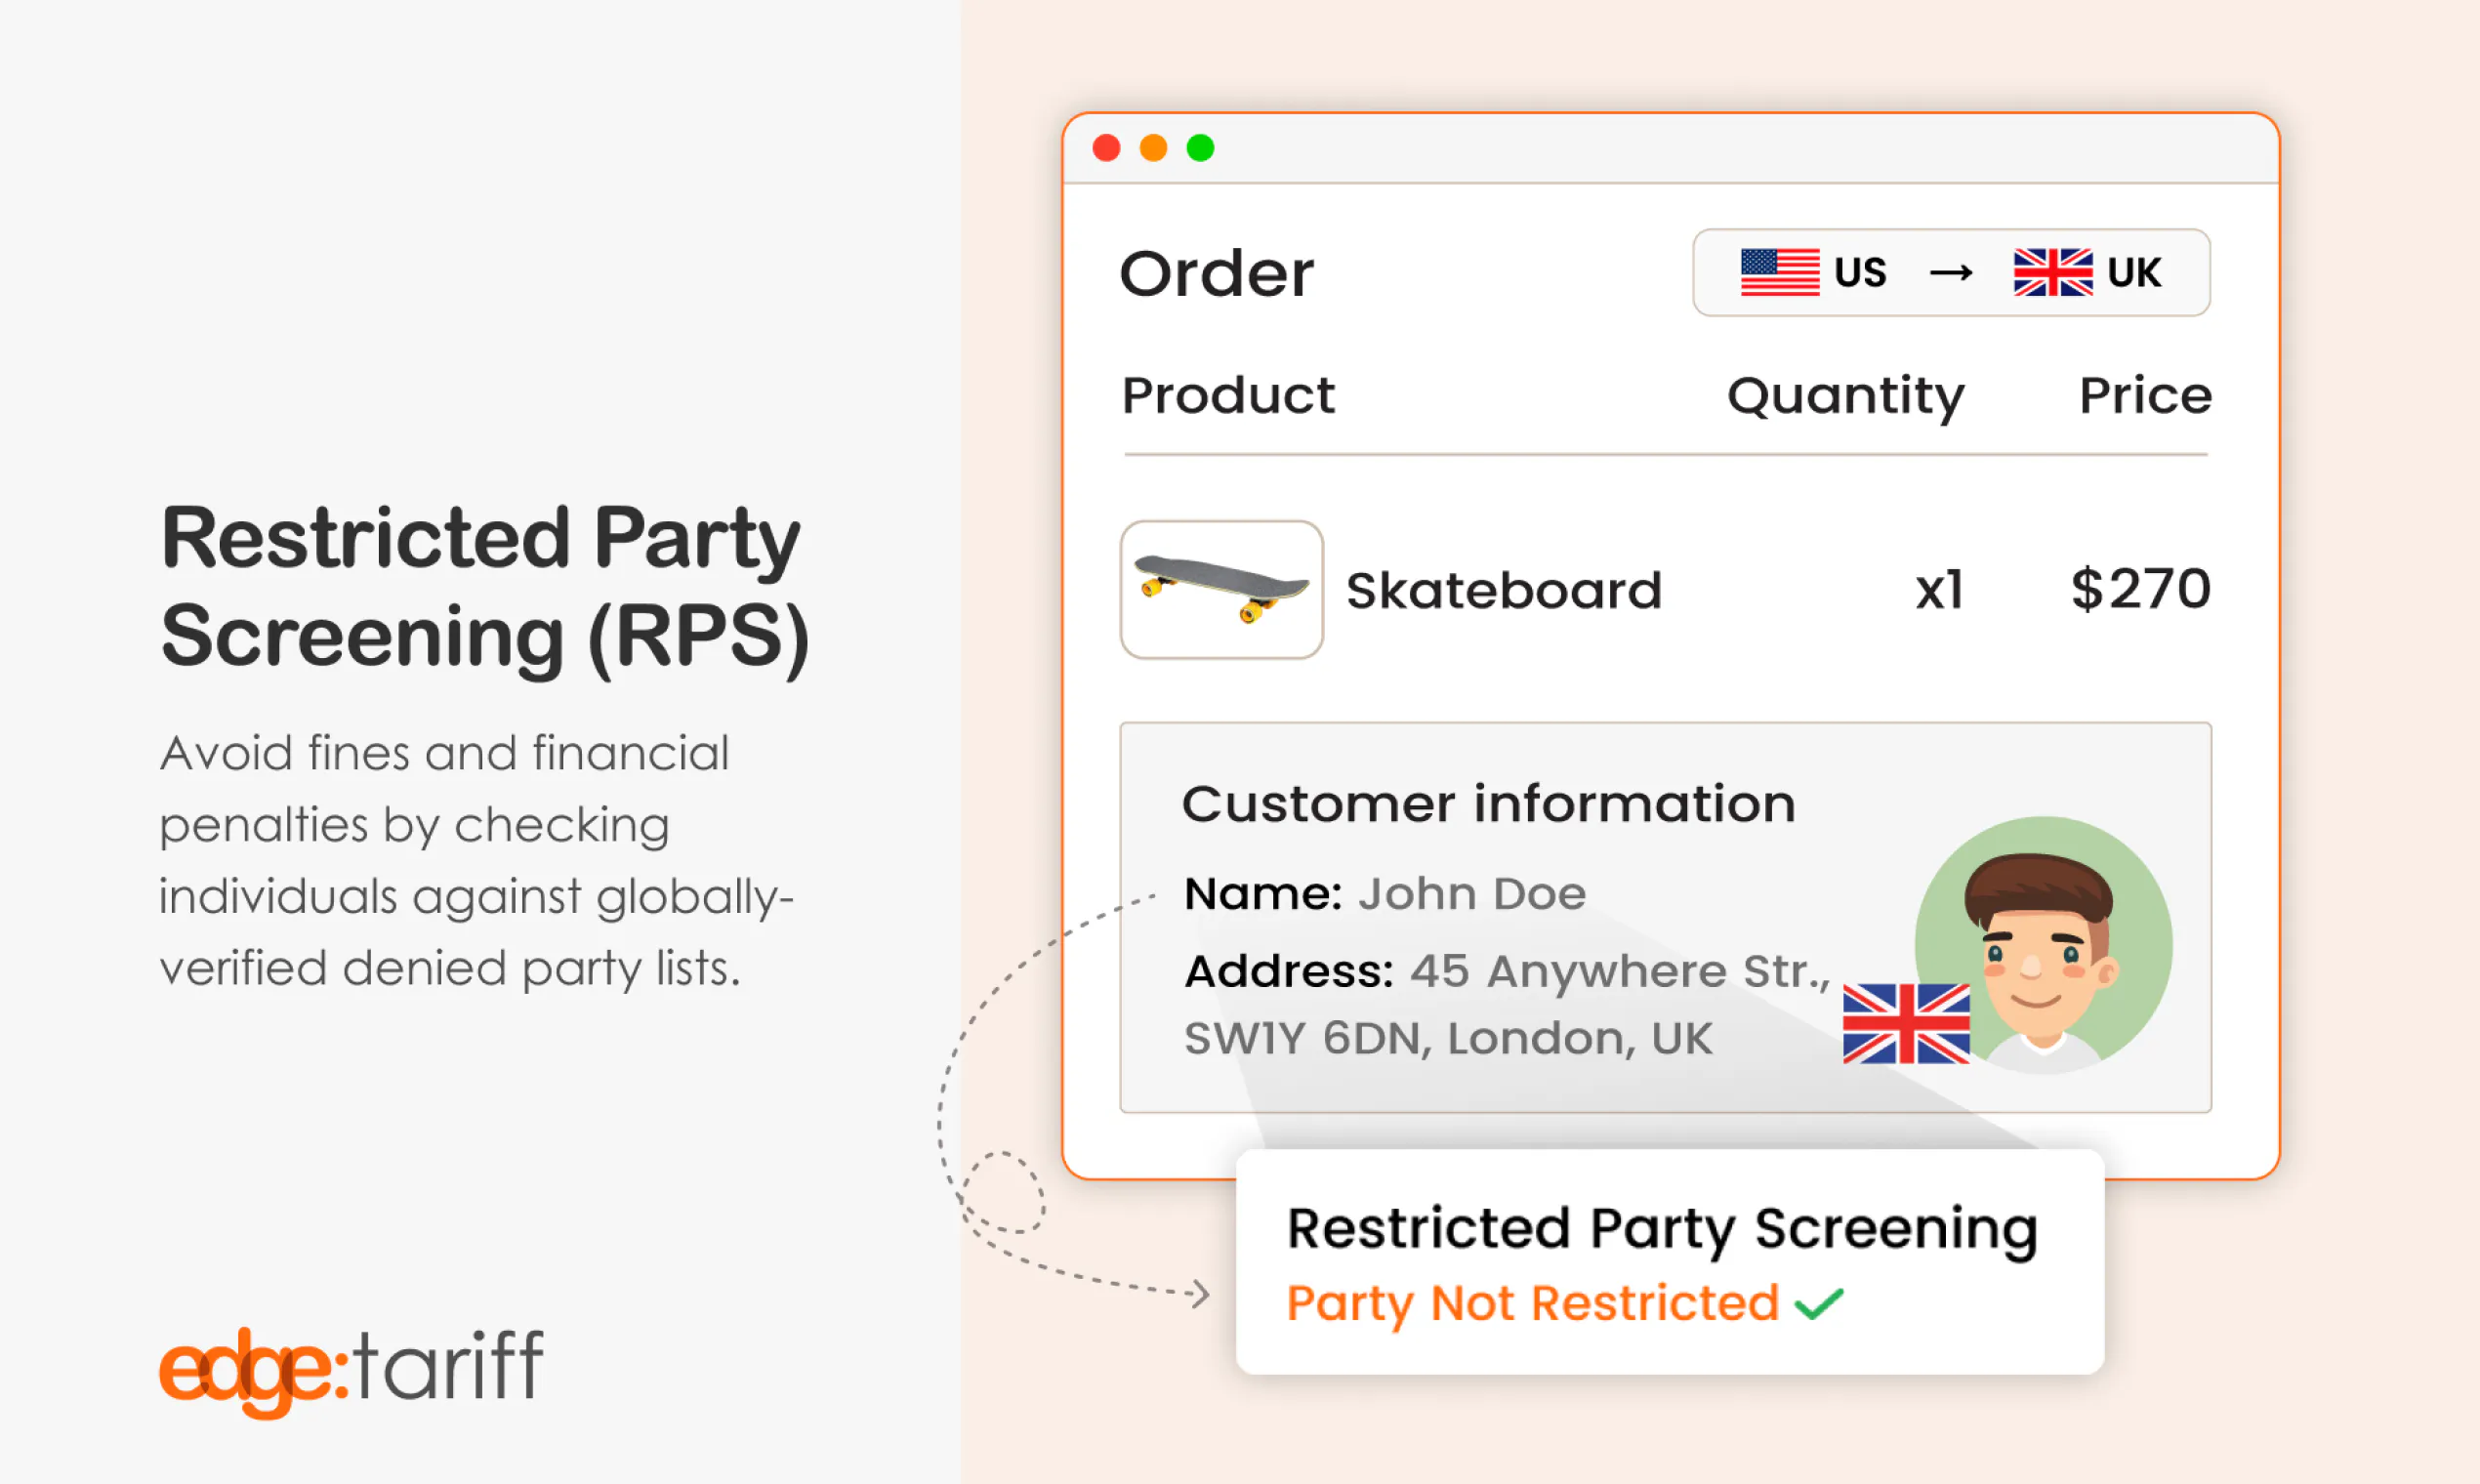Click the arrow between US and UK
The height and width of the screenshot is (1484, 2480).
coord(1950,272)
